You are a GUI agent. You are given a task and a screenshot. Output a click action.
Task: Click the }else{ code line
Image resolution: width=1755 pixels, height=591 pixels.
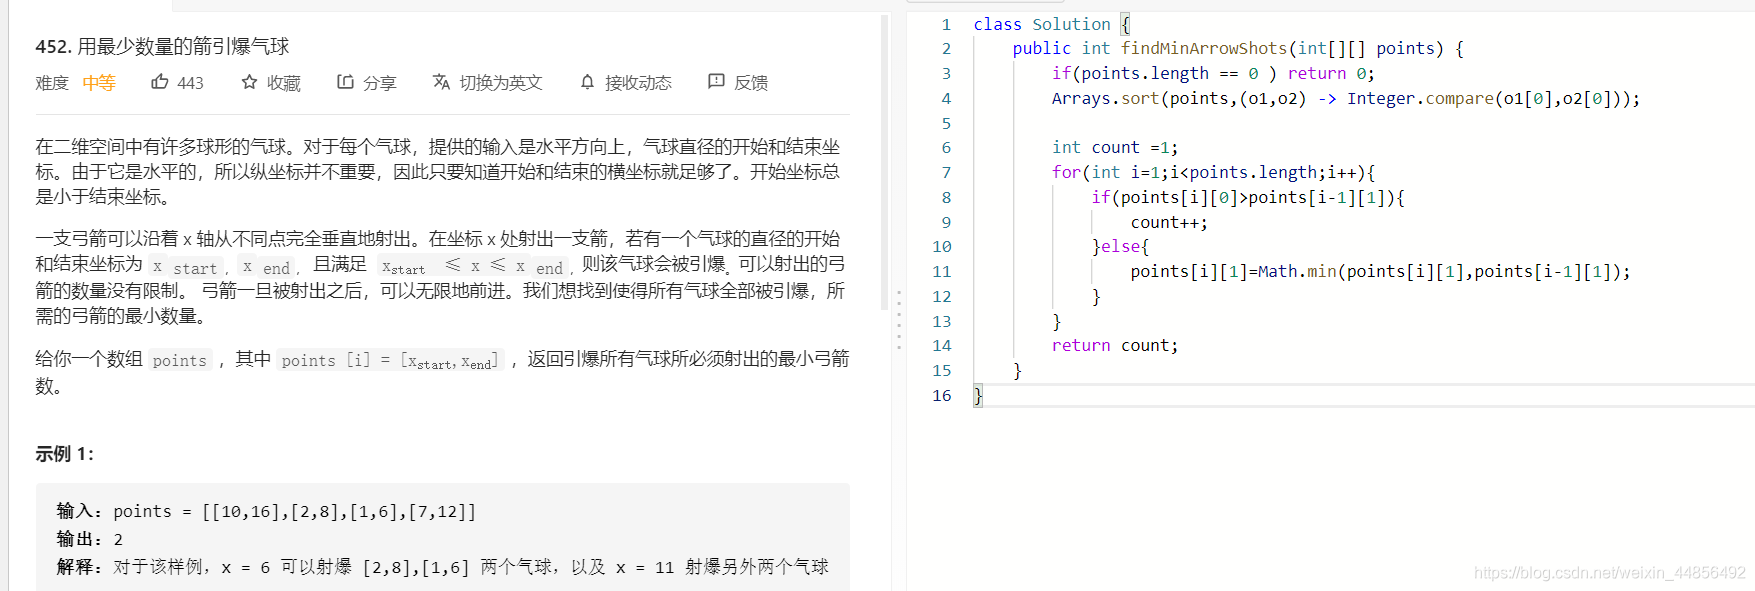pyautogui.click(x=1120, y=246)
